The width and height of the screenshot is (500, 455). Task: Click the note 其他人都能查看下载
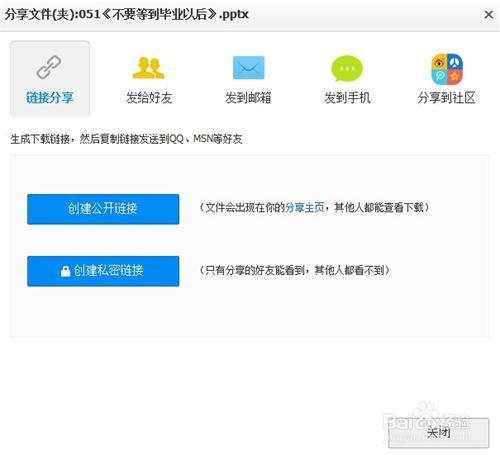tap(379, 208)
